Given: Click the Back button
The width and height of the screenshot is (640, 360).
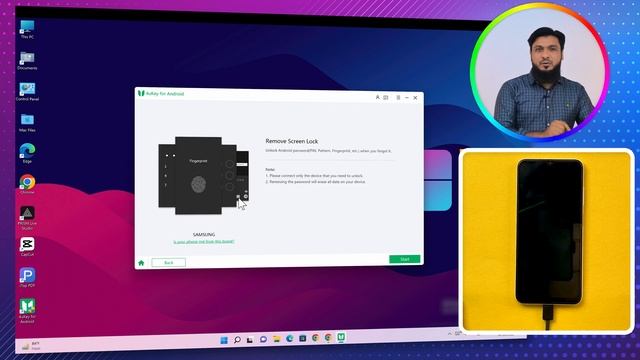Looking at the screenshot, I should pos(169,262).
